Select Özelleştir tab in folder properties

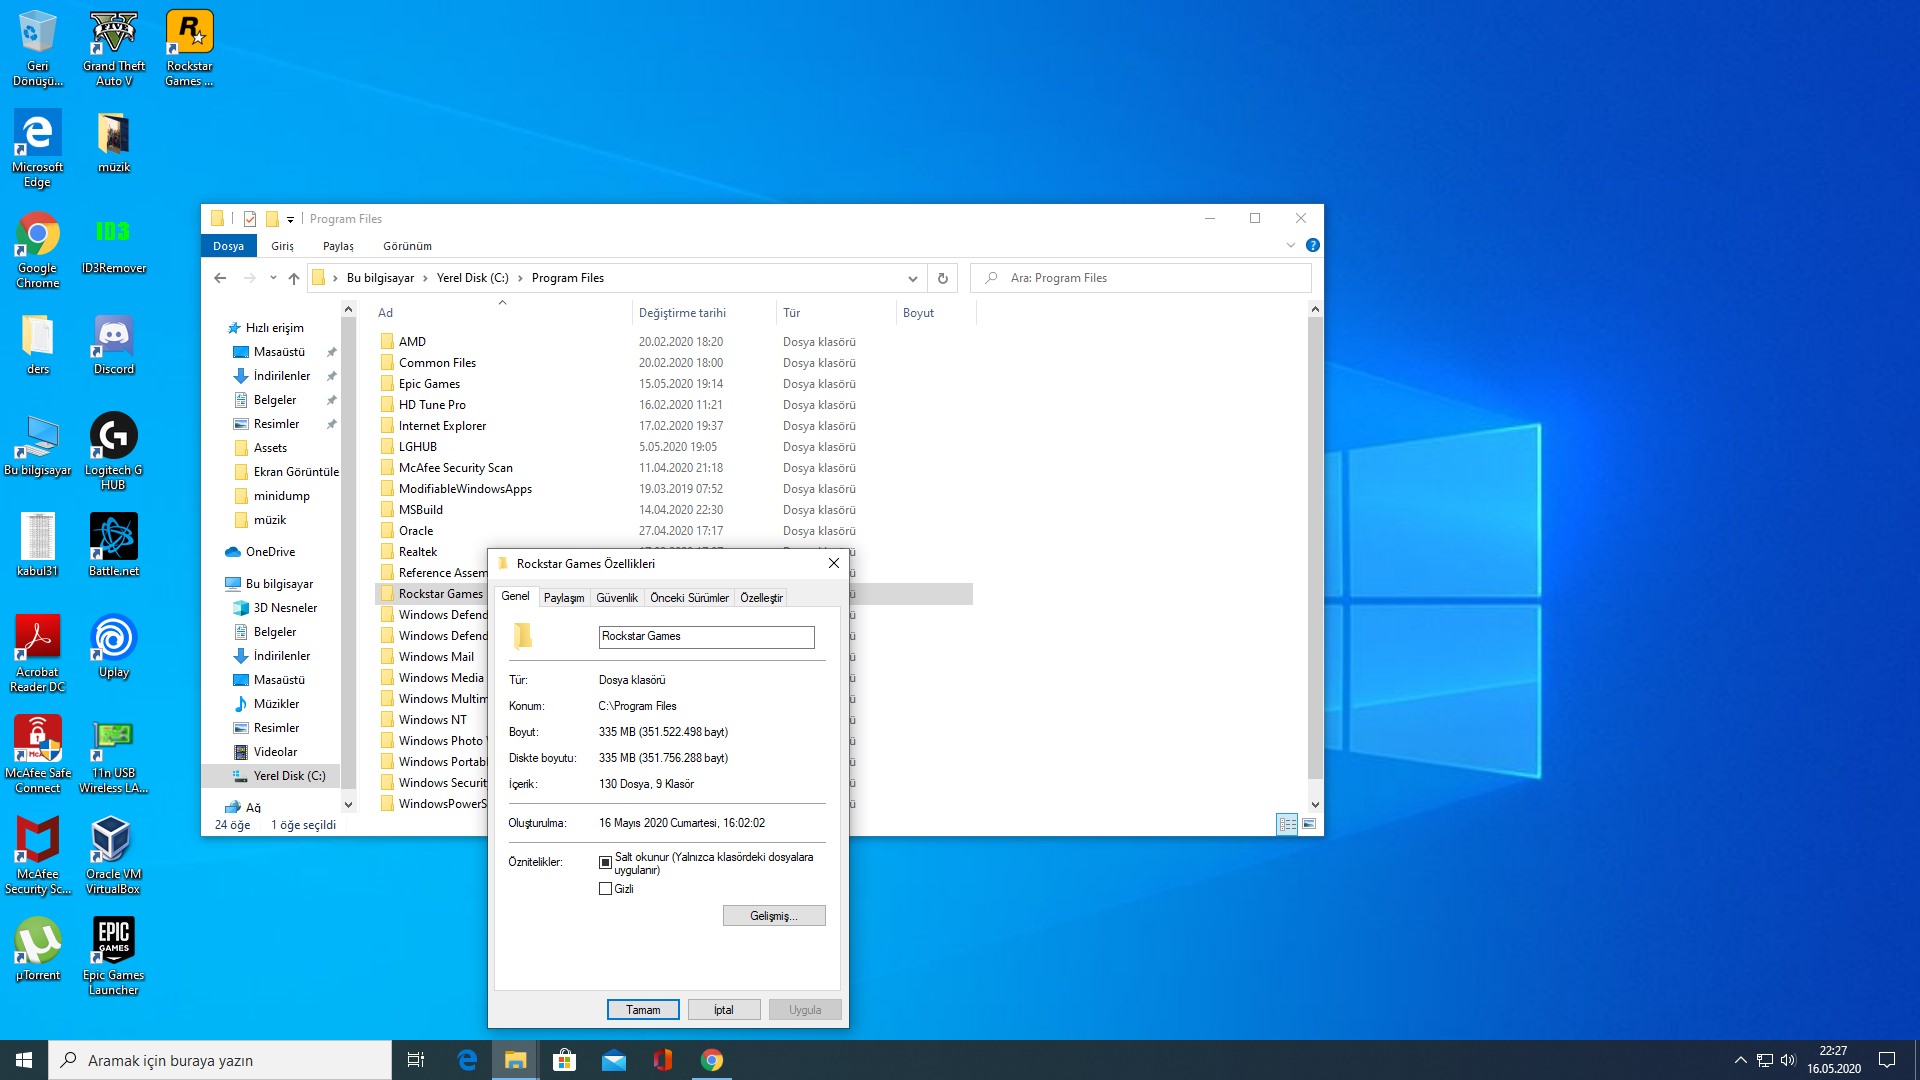click(761, 597)
